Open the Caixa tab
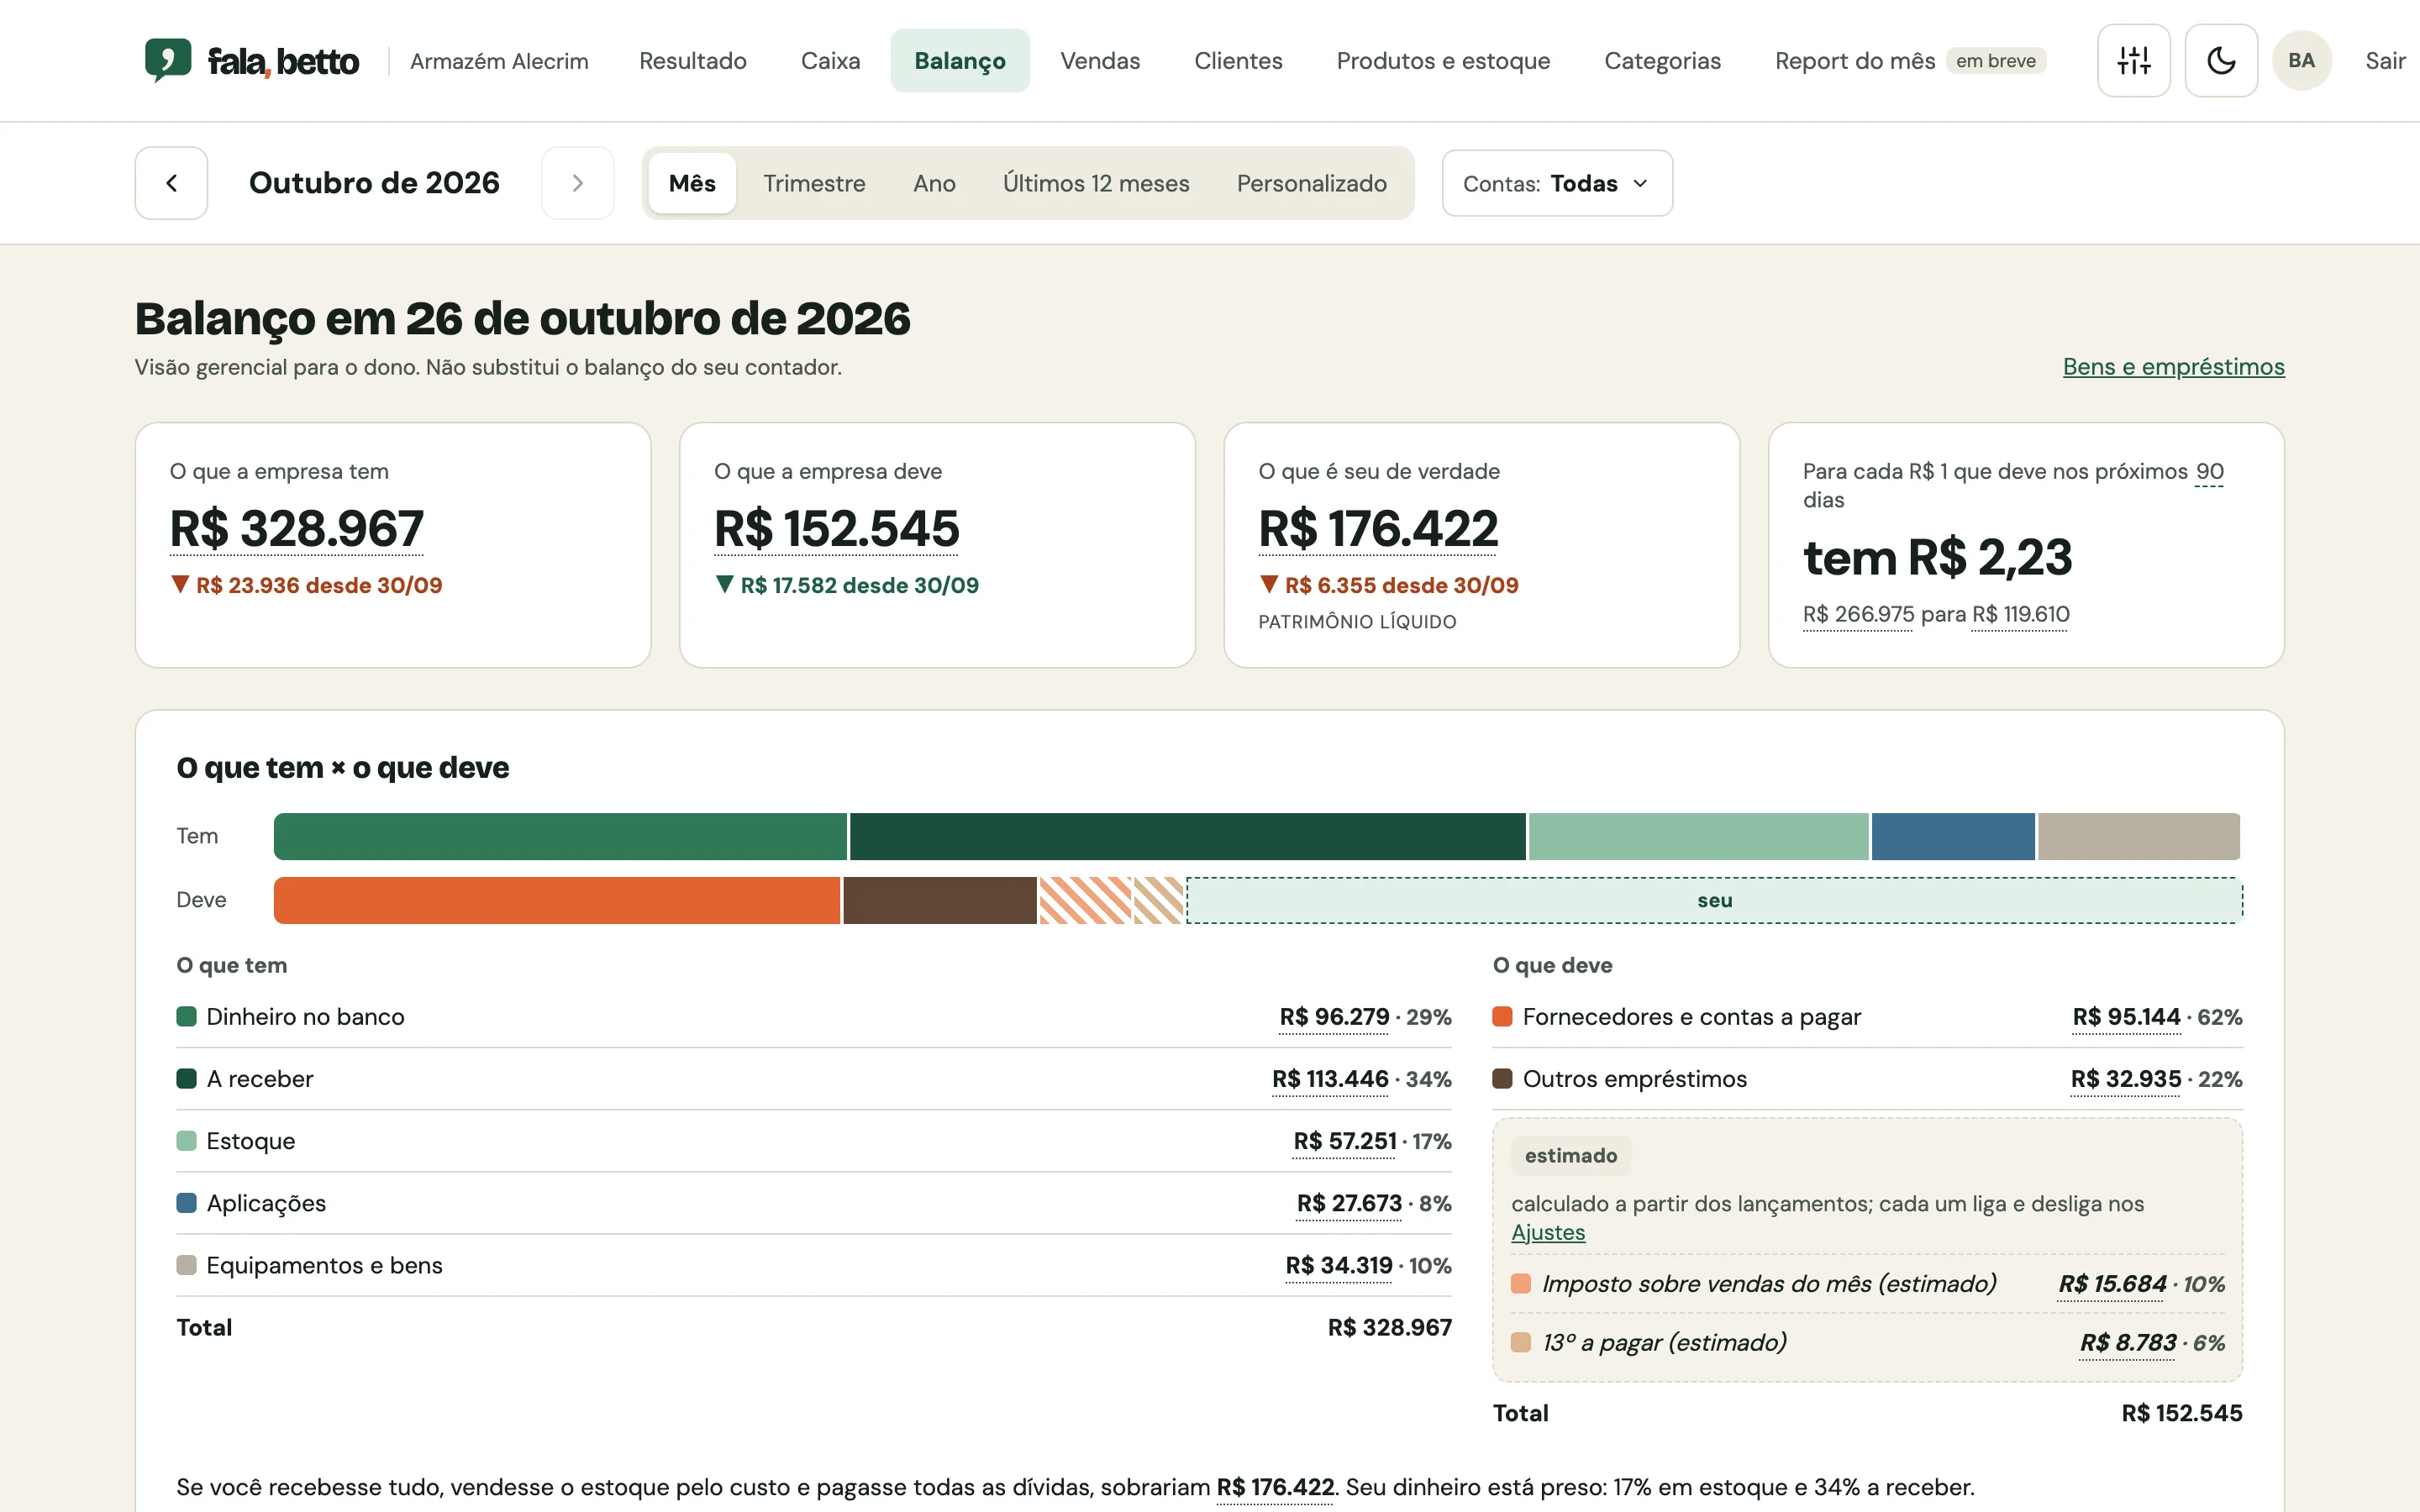Viewport: 2420px width, 1512px height. coord(830,61)
